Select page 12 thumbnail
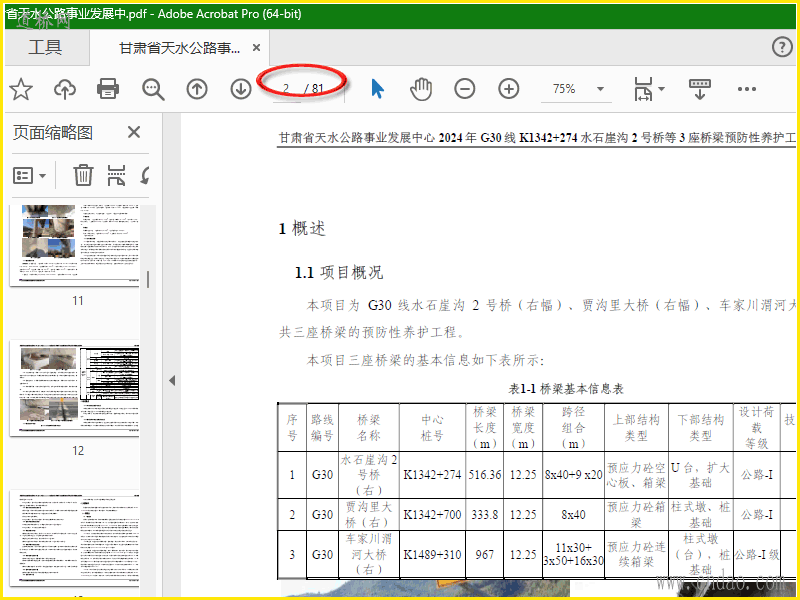Image resolution: width=800 pixels, height=600 pixels. click(74, 389)
